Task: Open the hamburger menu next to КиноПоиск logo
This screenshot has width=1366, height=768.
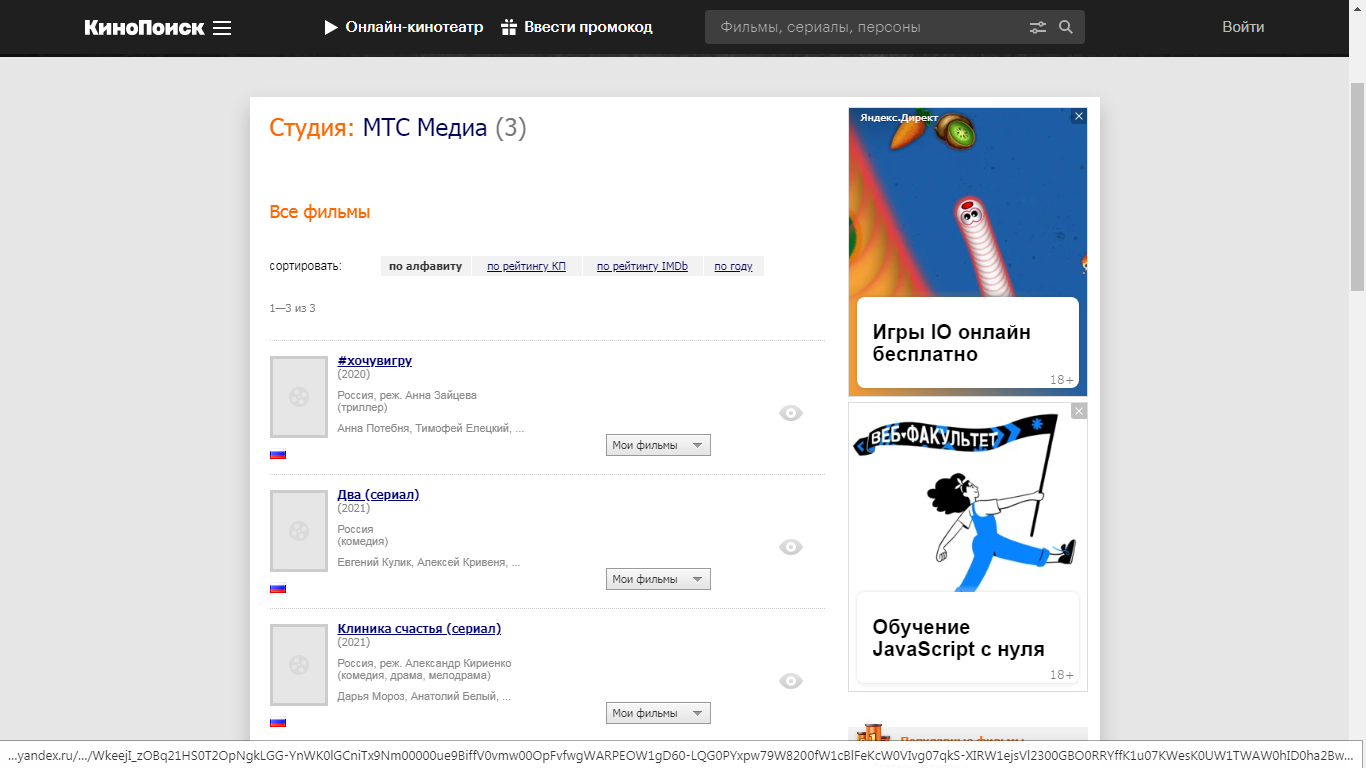Action: point(222,28)
